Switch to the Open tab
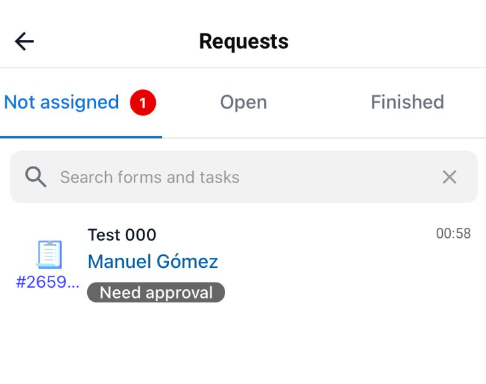486x384 pixels. pyautogui.click(x=243, y=102)
